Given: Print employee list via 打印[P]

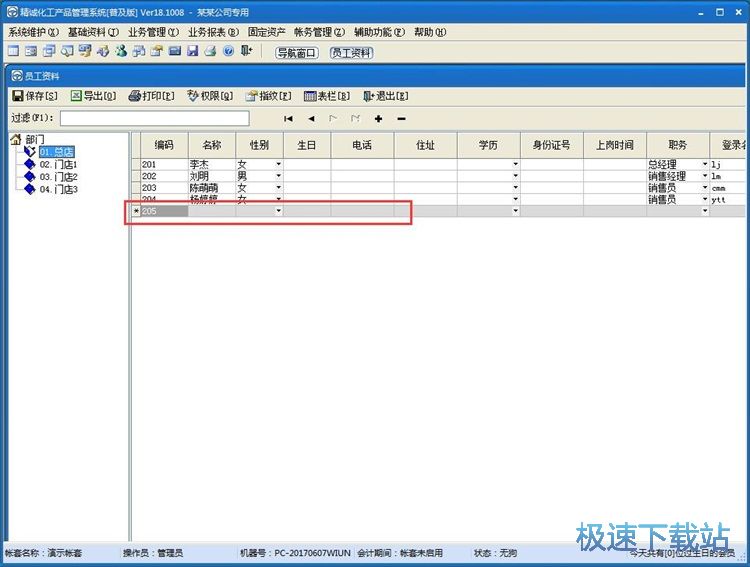Looking at the screenshot, I should (x=152, y=96).
